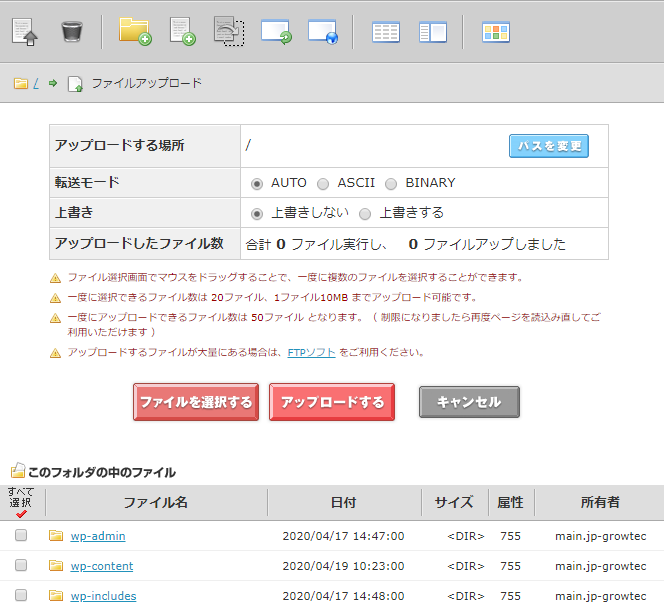Click the キャンセル button
Viewport: 664px width, 606px height.
pos(469,402)
